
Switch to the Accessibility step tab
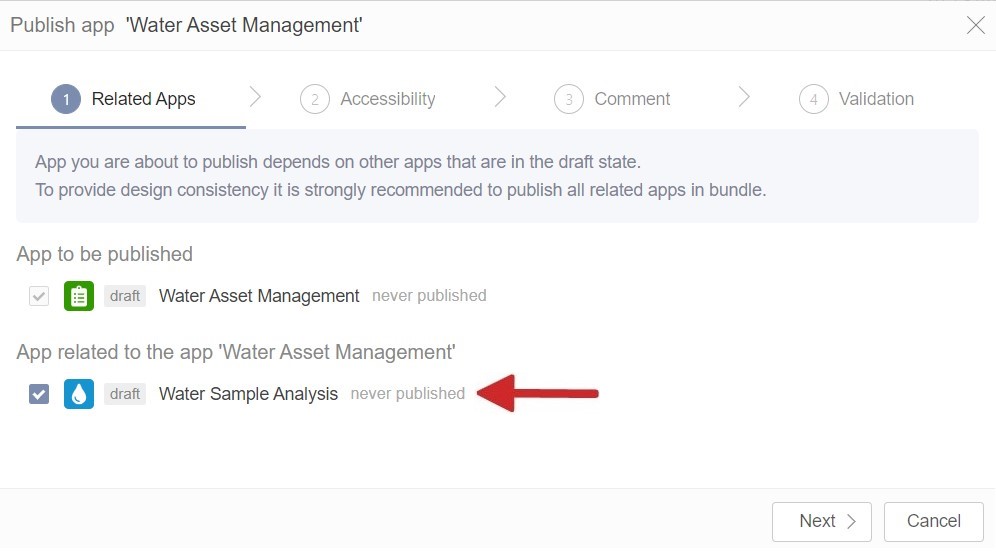(387, 99)
